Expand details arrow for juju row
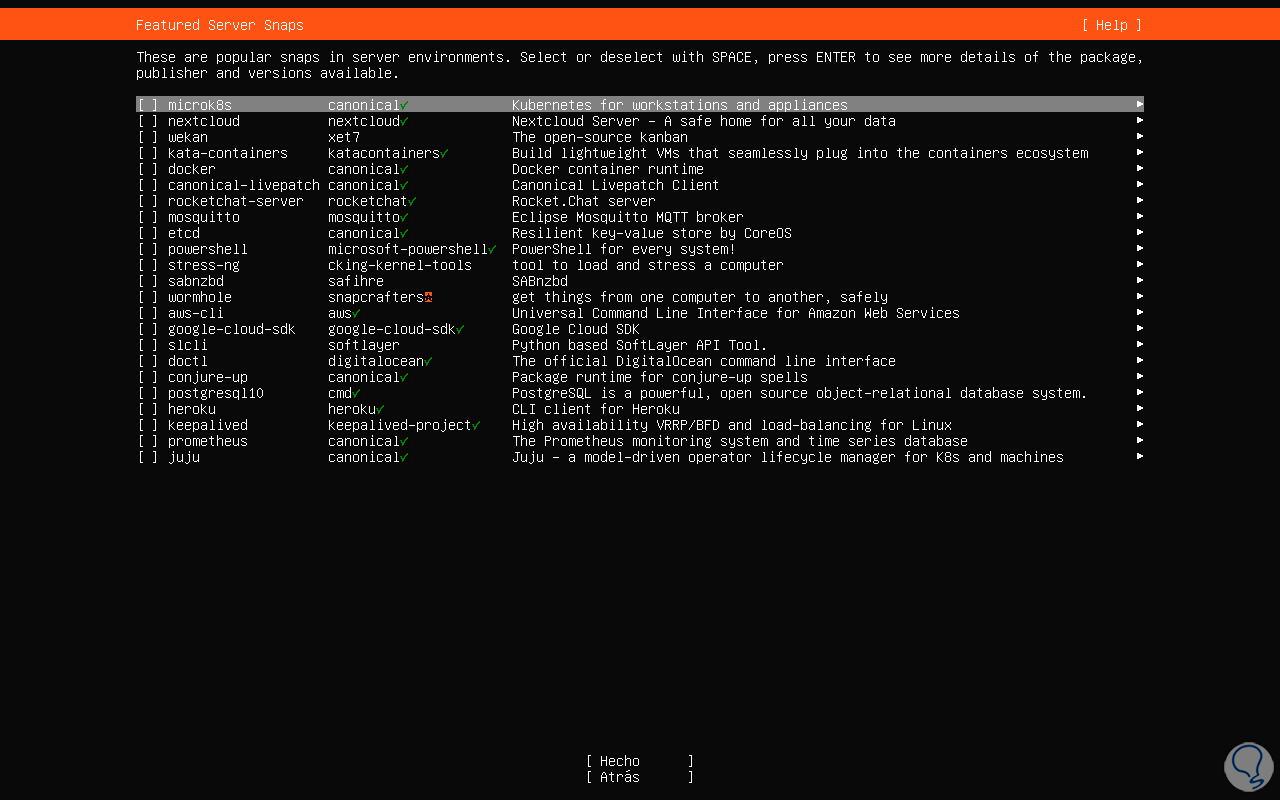Viewport: 1280px width, 800px height. (1140, 456)
